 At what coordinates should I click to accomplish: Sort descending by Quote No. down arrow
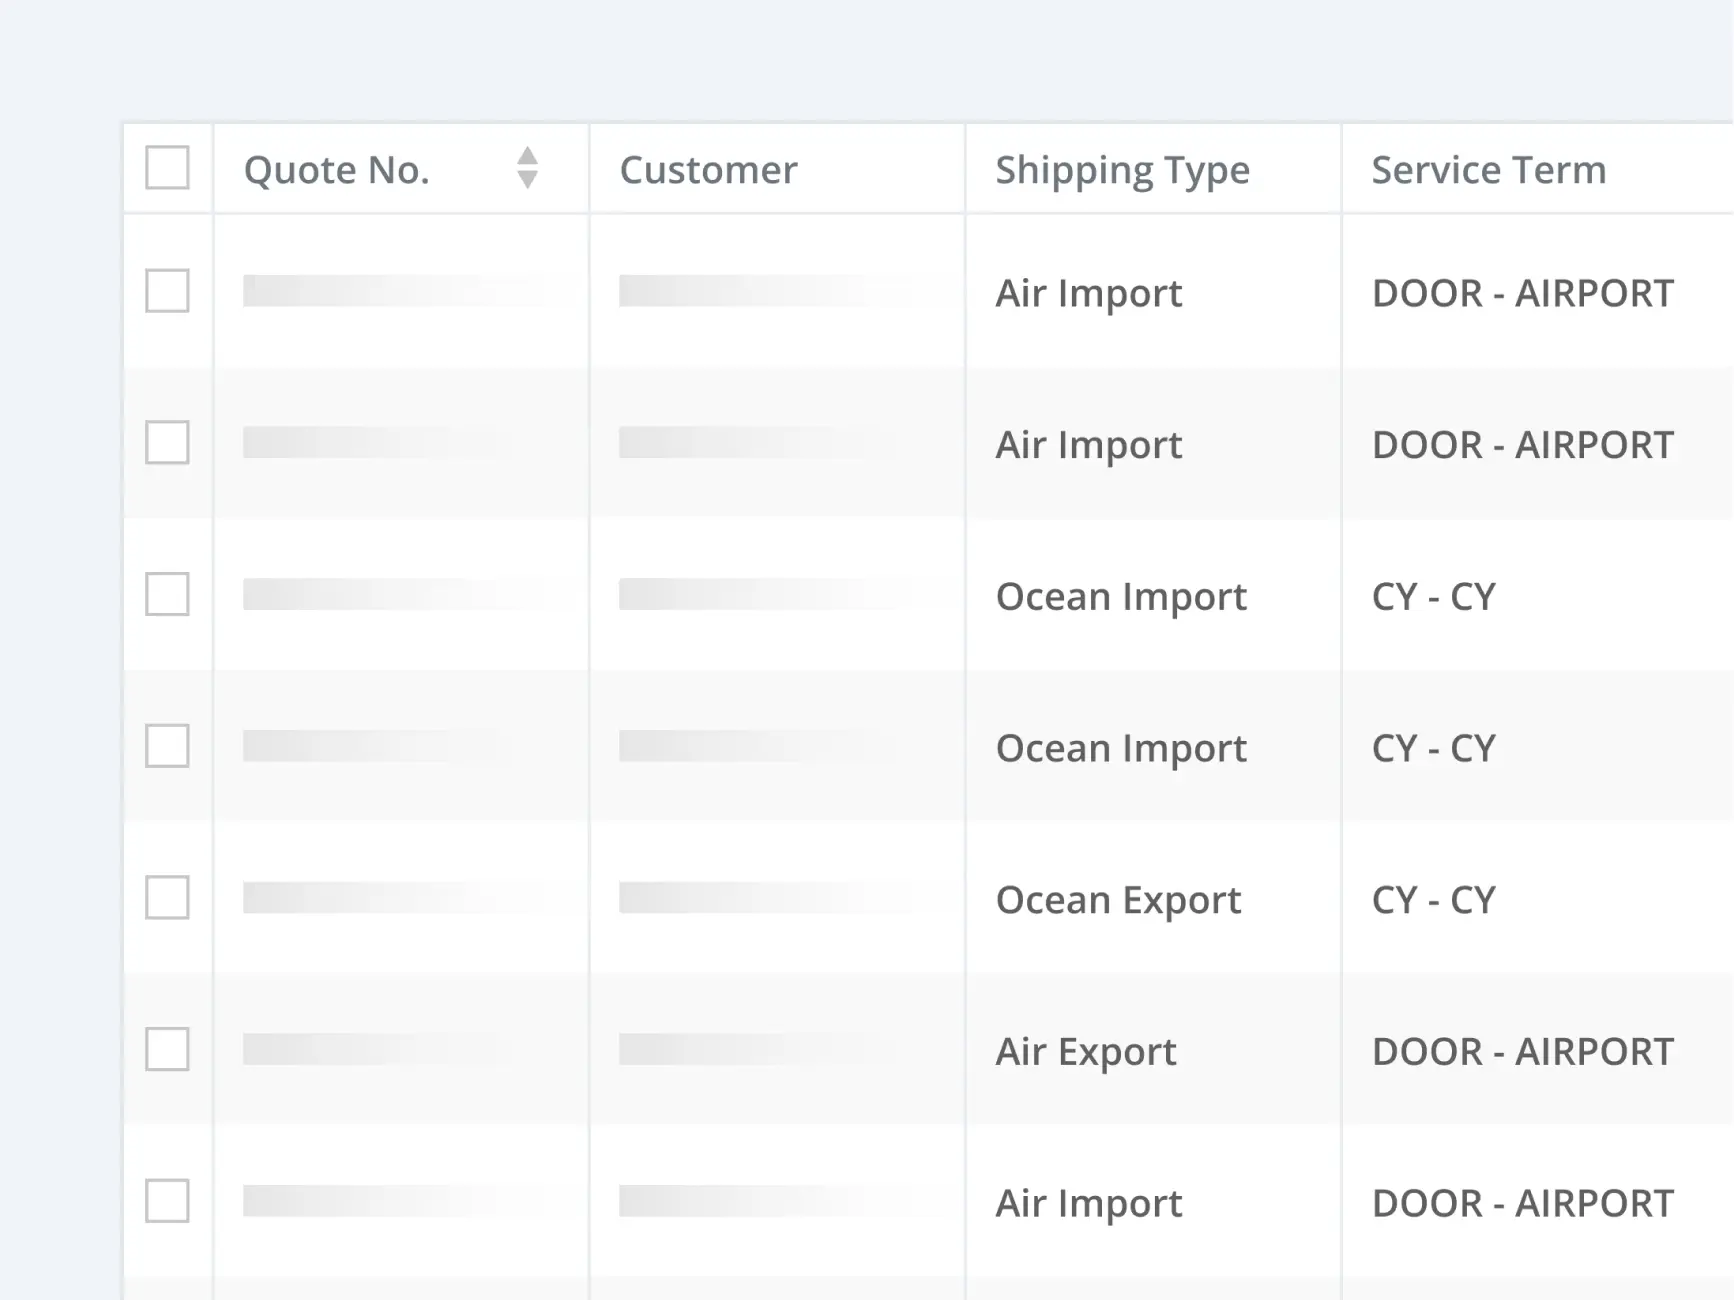(527, 180)
